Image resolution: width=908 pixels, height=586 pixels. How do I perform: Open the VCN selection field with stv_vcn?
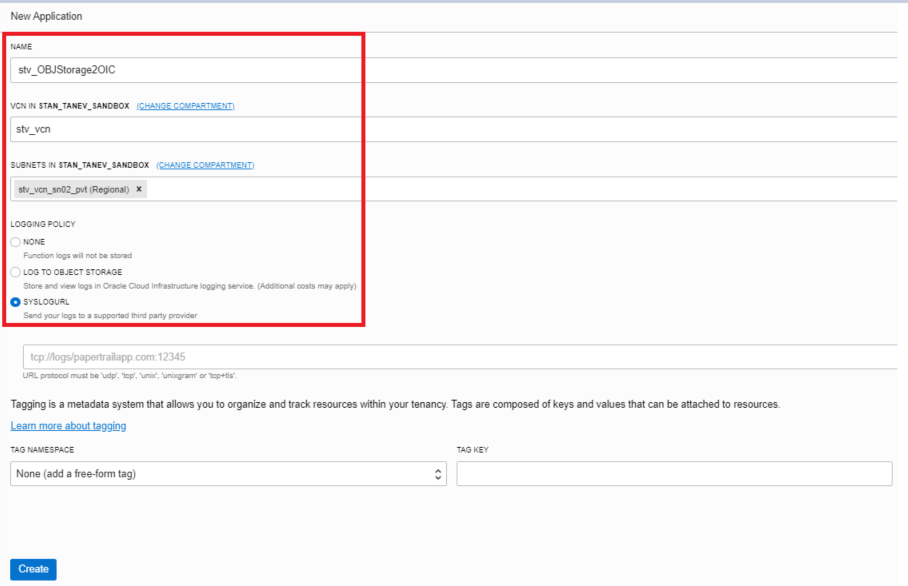450,129
